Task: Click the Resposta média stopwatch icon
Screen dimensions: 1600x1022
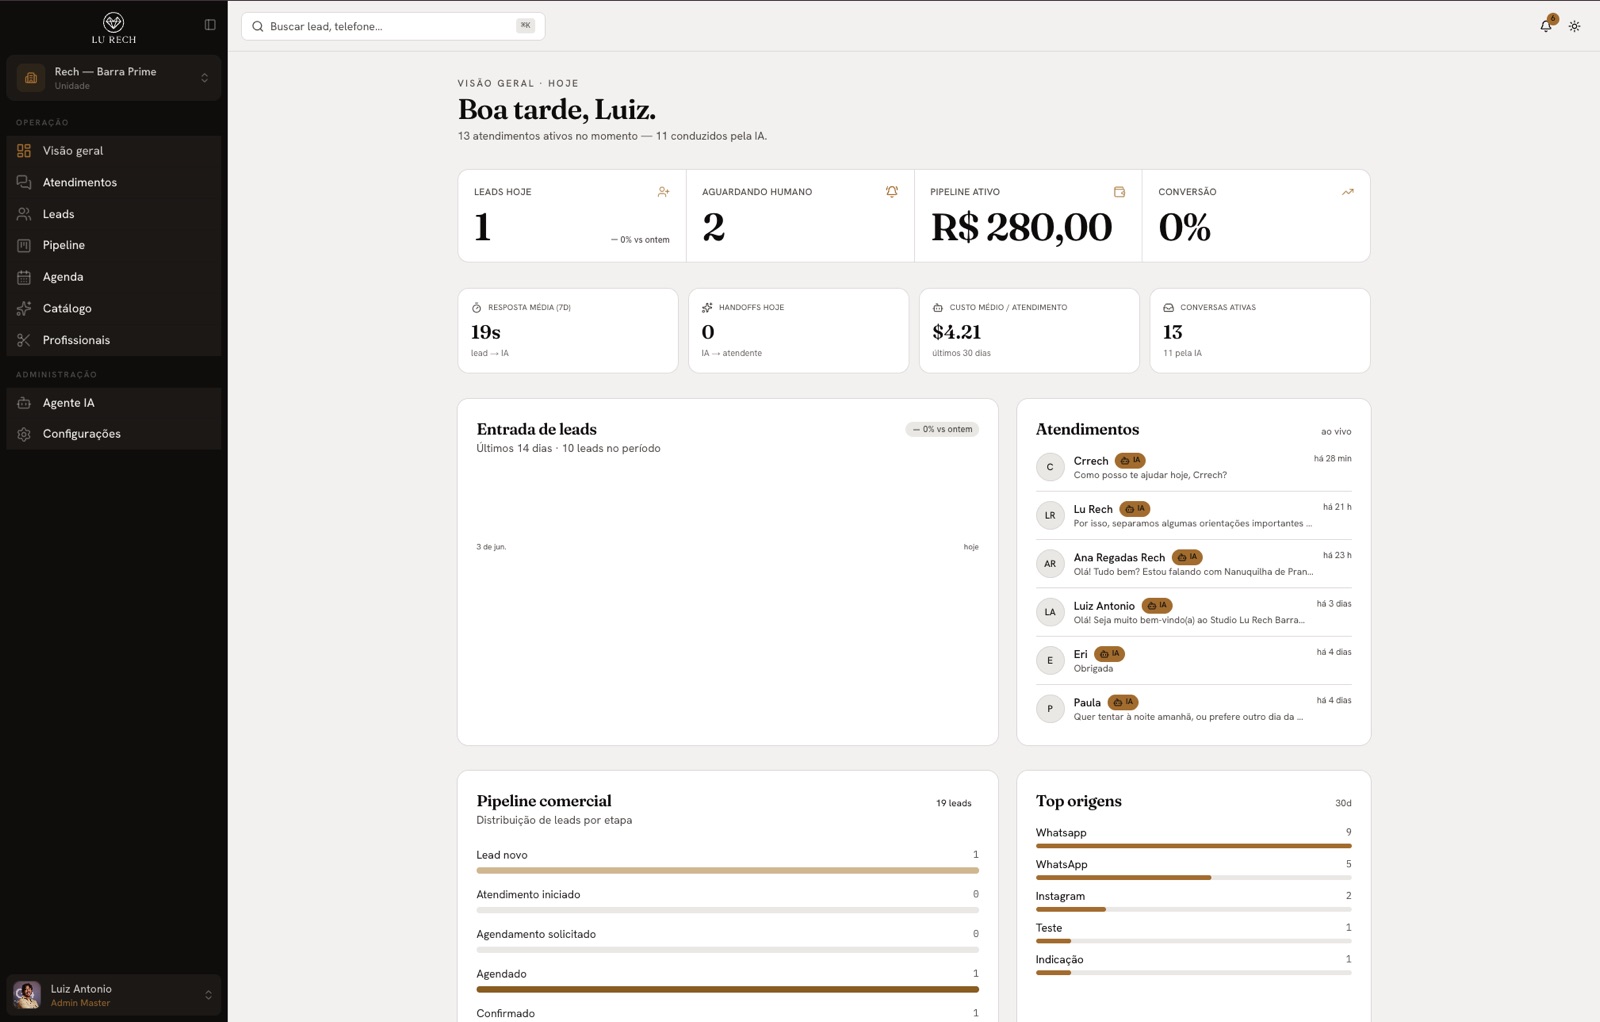Action: (477, 308)
